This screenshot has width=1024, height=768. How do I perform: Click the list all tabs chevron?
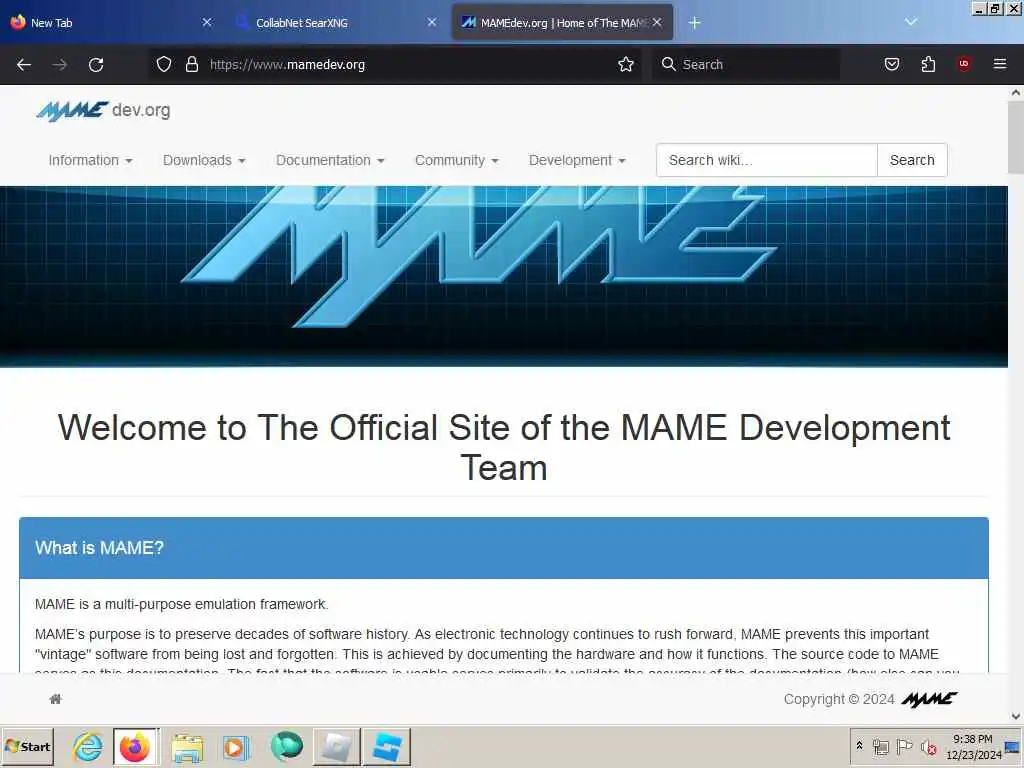coord(911,22)
